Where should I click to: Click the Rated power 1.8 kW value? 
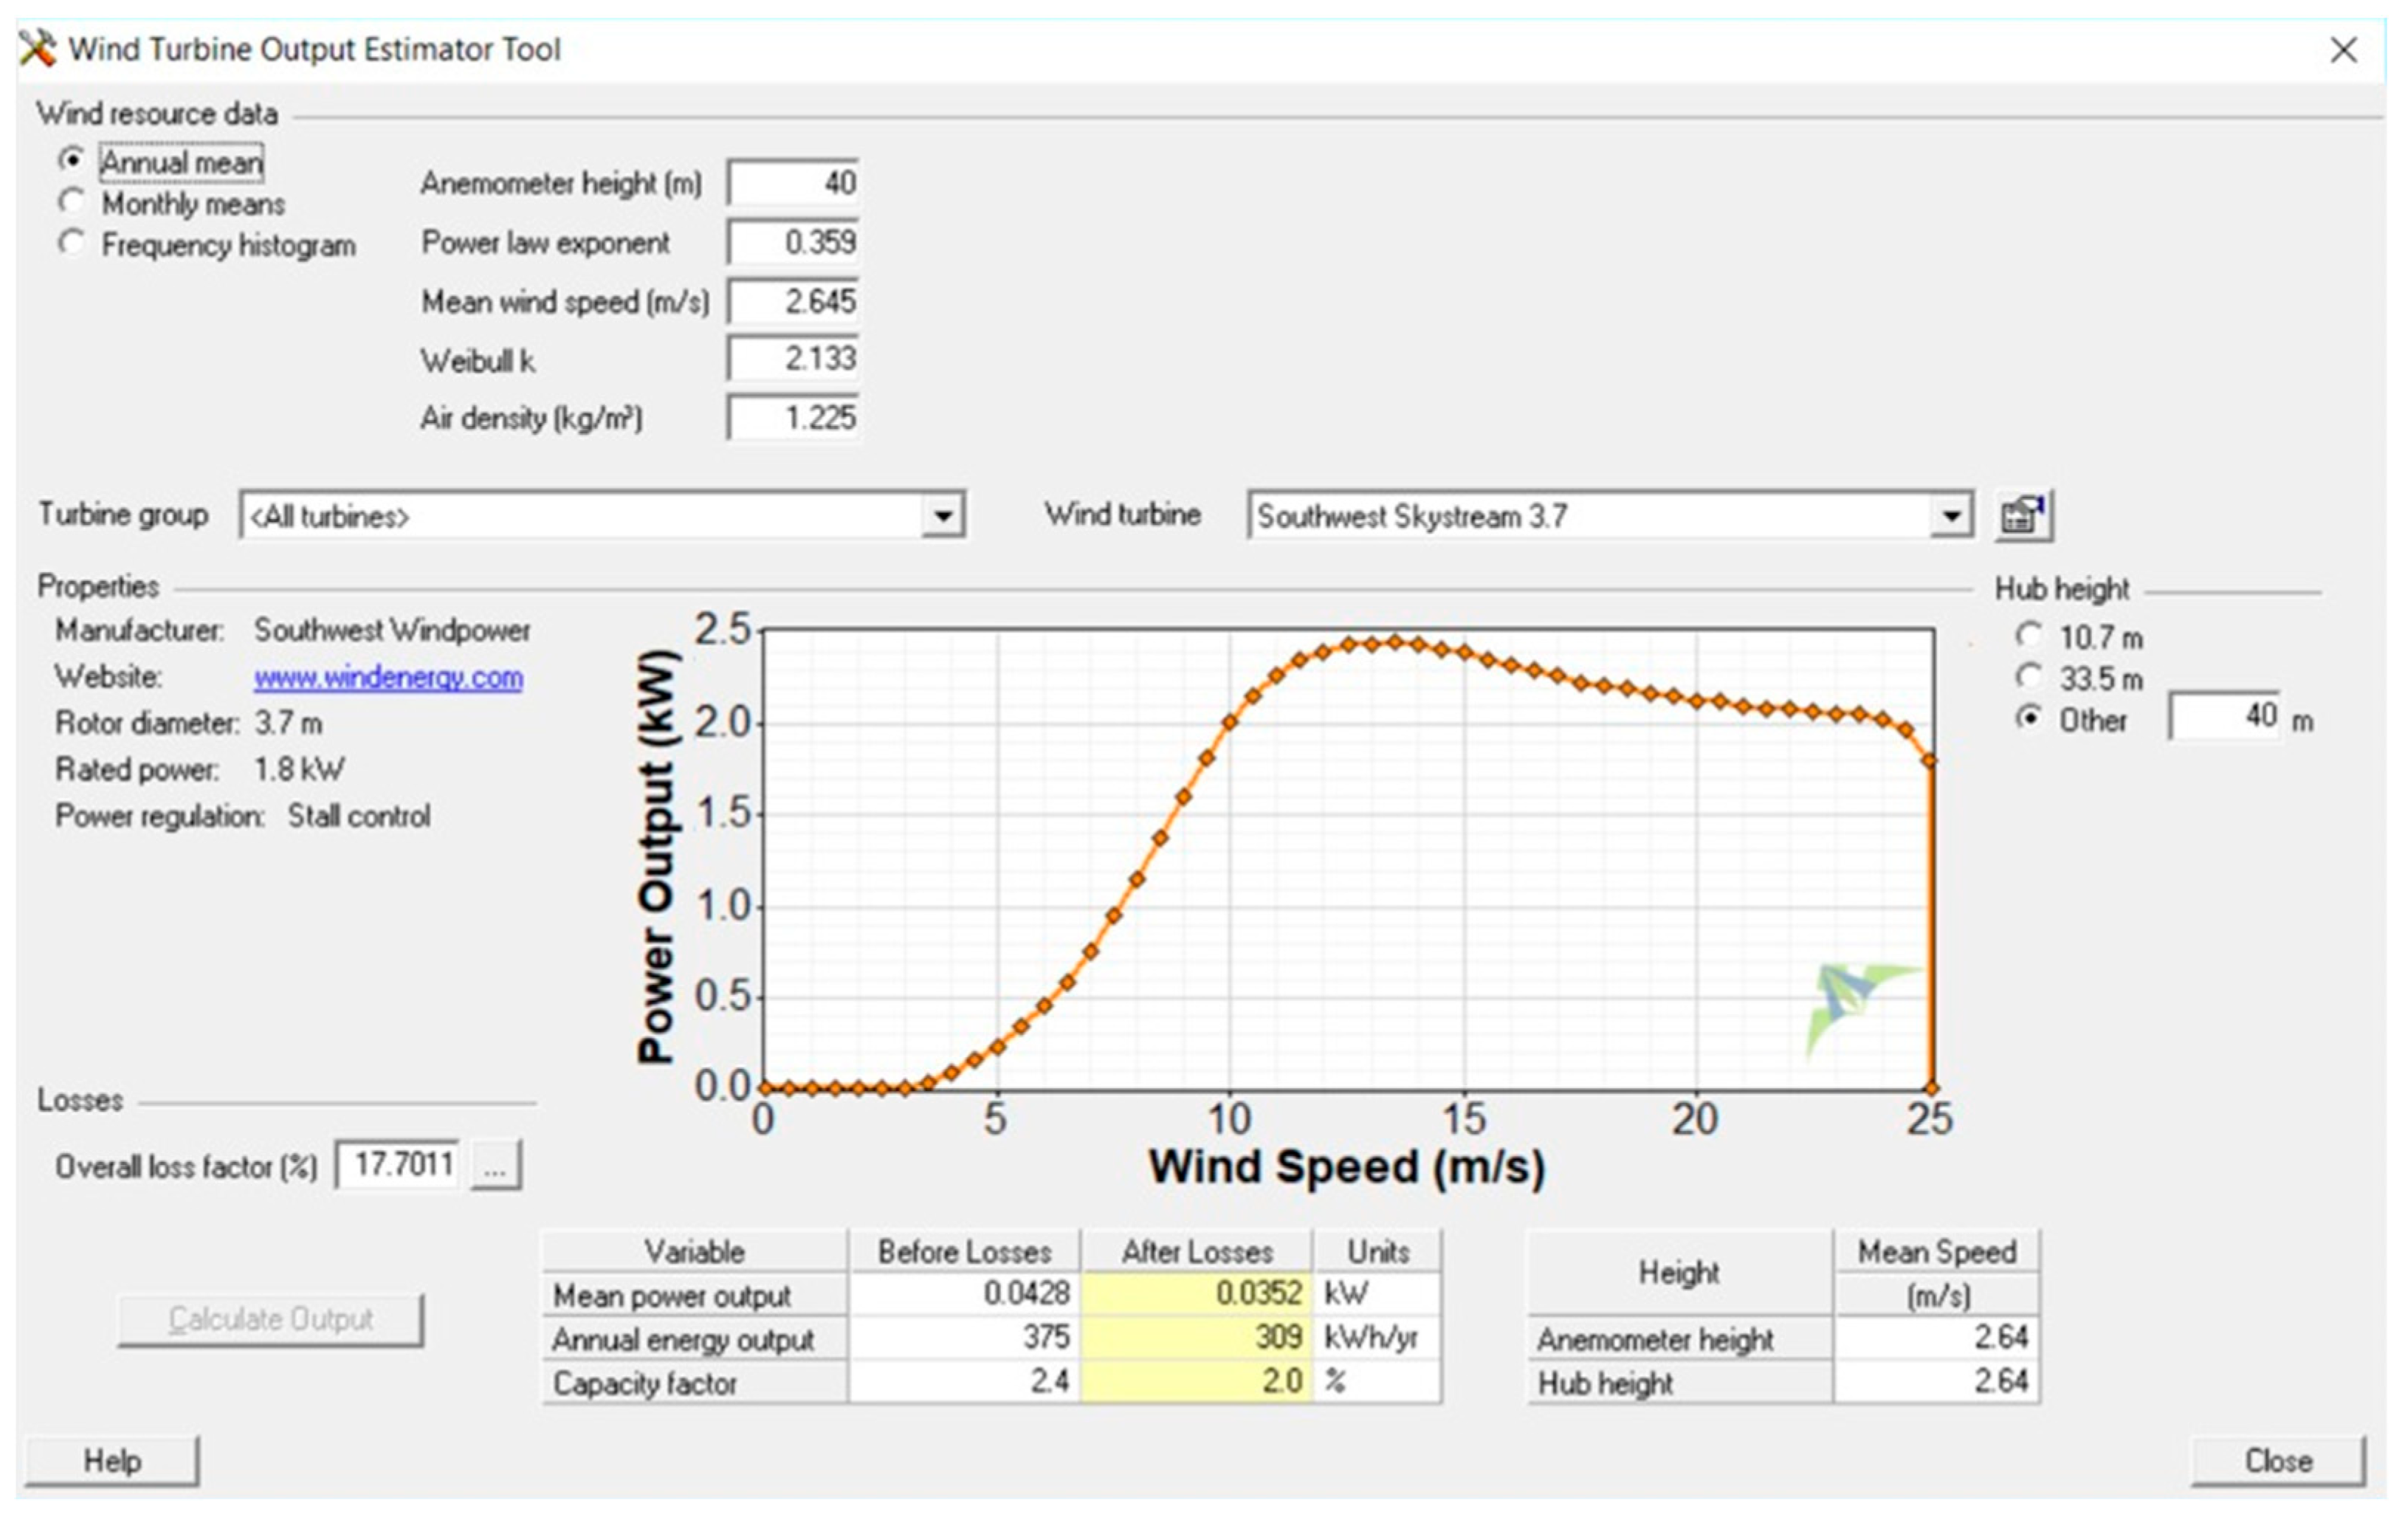point(298,768)
